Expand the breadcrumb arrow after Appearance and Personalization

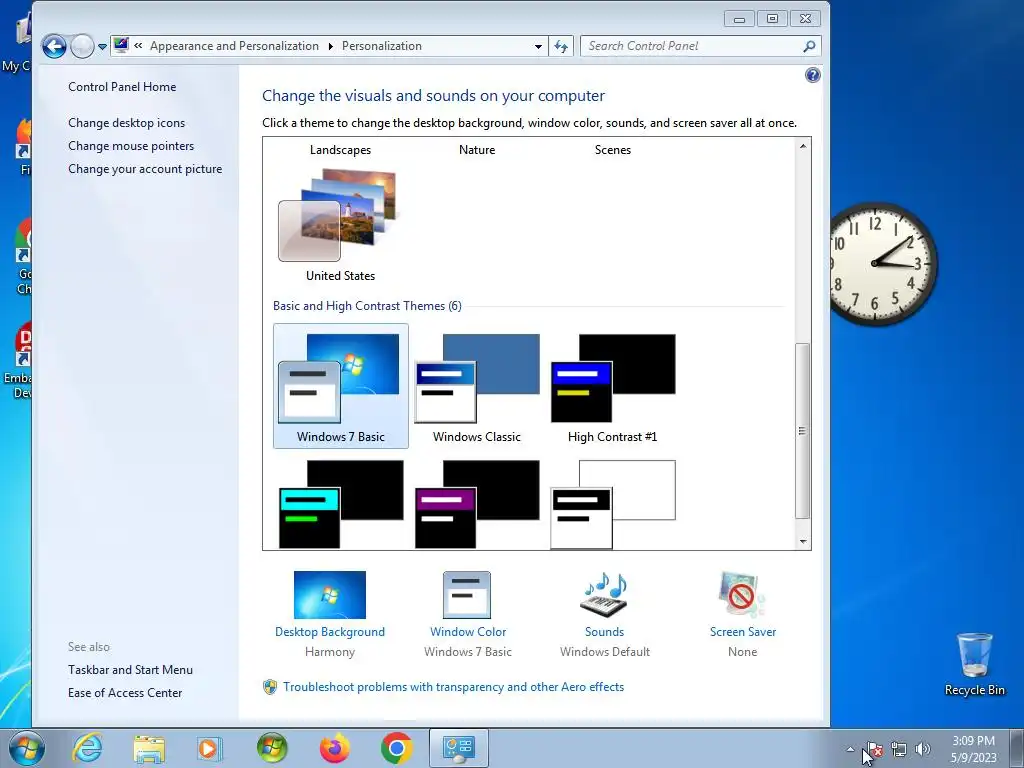pos(330,46)
